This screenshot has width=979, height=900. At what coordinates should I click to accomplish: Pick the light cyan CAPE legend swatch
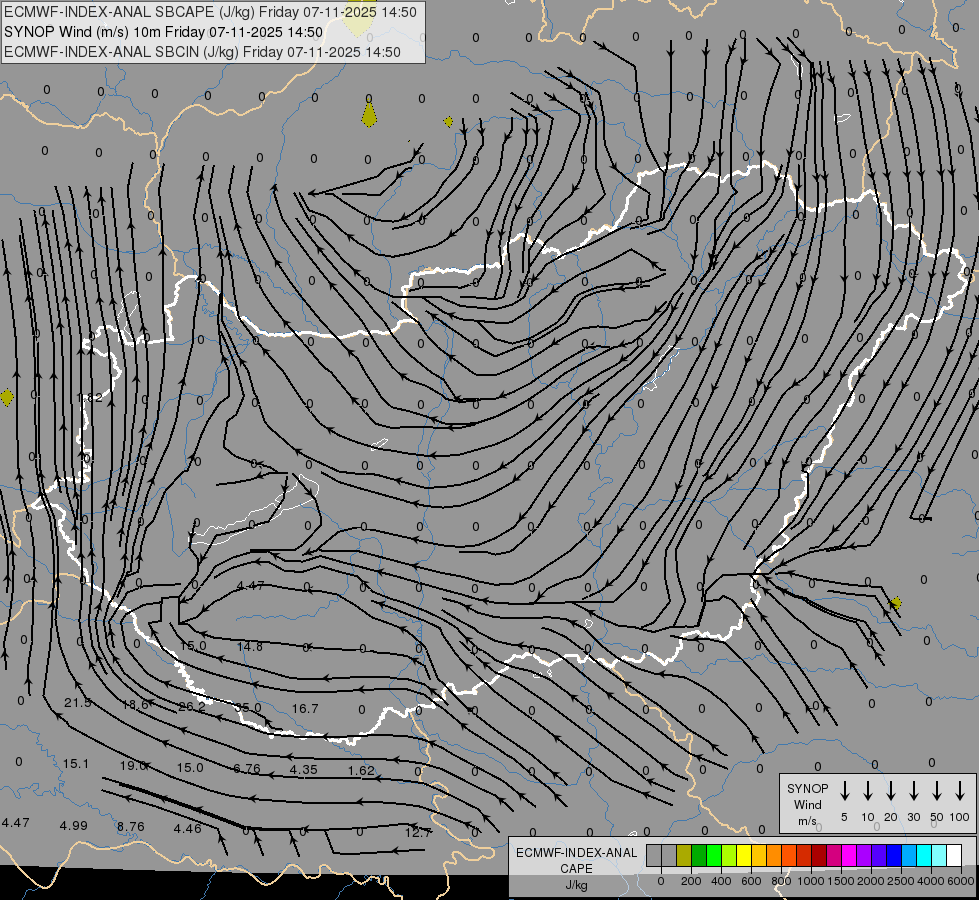pyautogui.click(x=939, y=855)
